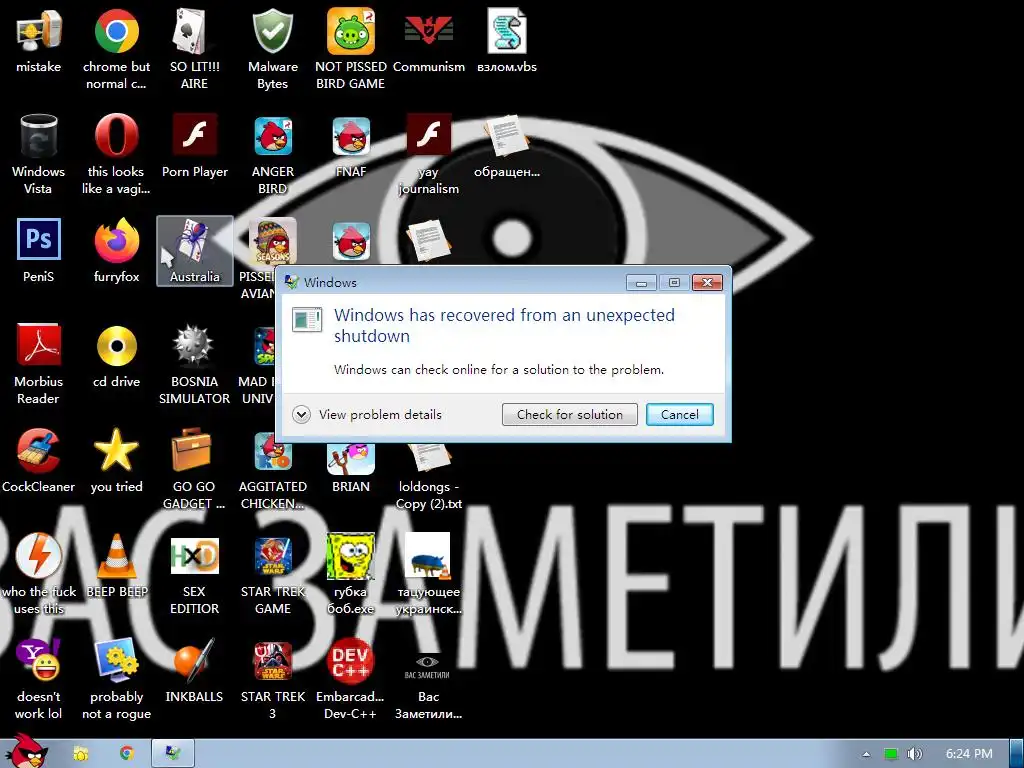
Task: Launch the 'INKBALLS' icon
Action: point(194,660)
